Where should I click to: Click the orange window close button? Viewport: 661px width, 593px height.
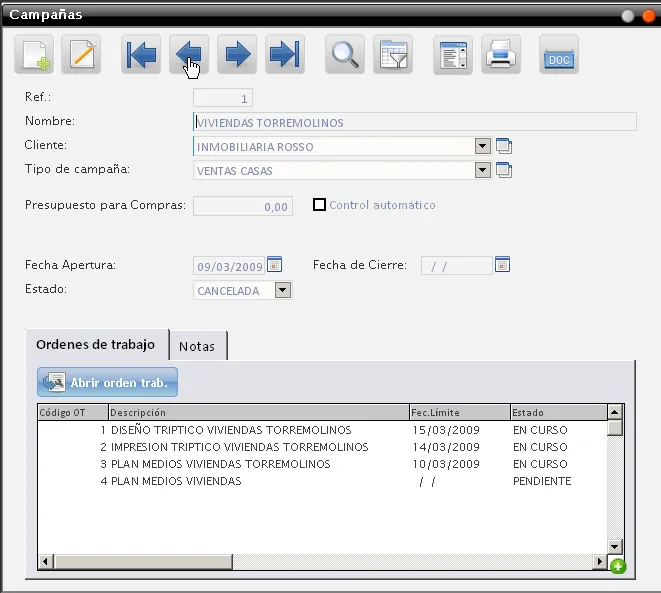pos(649,16)
